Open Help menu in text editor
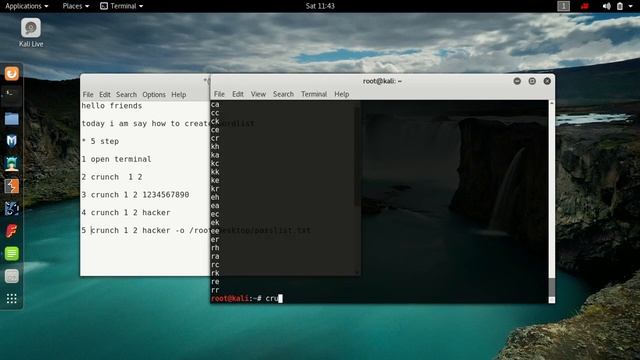Viewport: 640px width, 360px height. 178,94
